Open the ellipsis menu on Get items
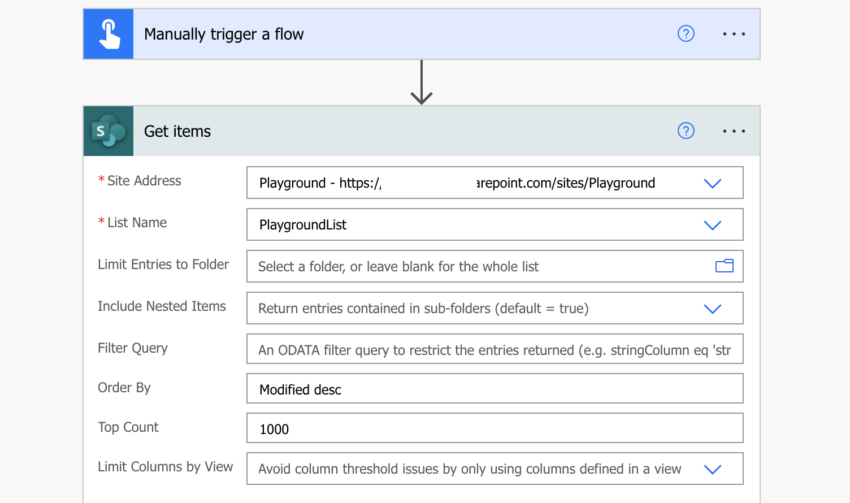850x503 pixels. (733, 131)
